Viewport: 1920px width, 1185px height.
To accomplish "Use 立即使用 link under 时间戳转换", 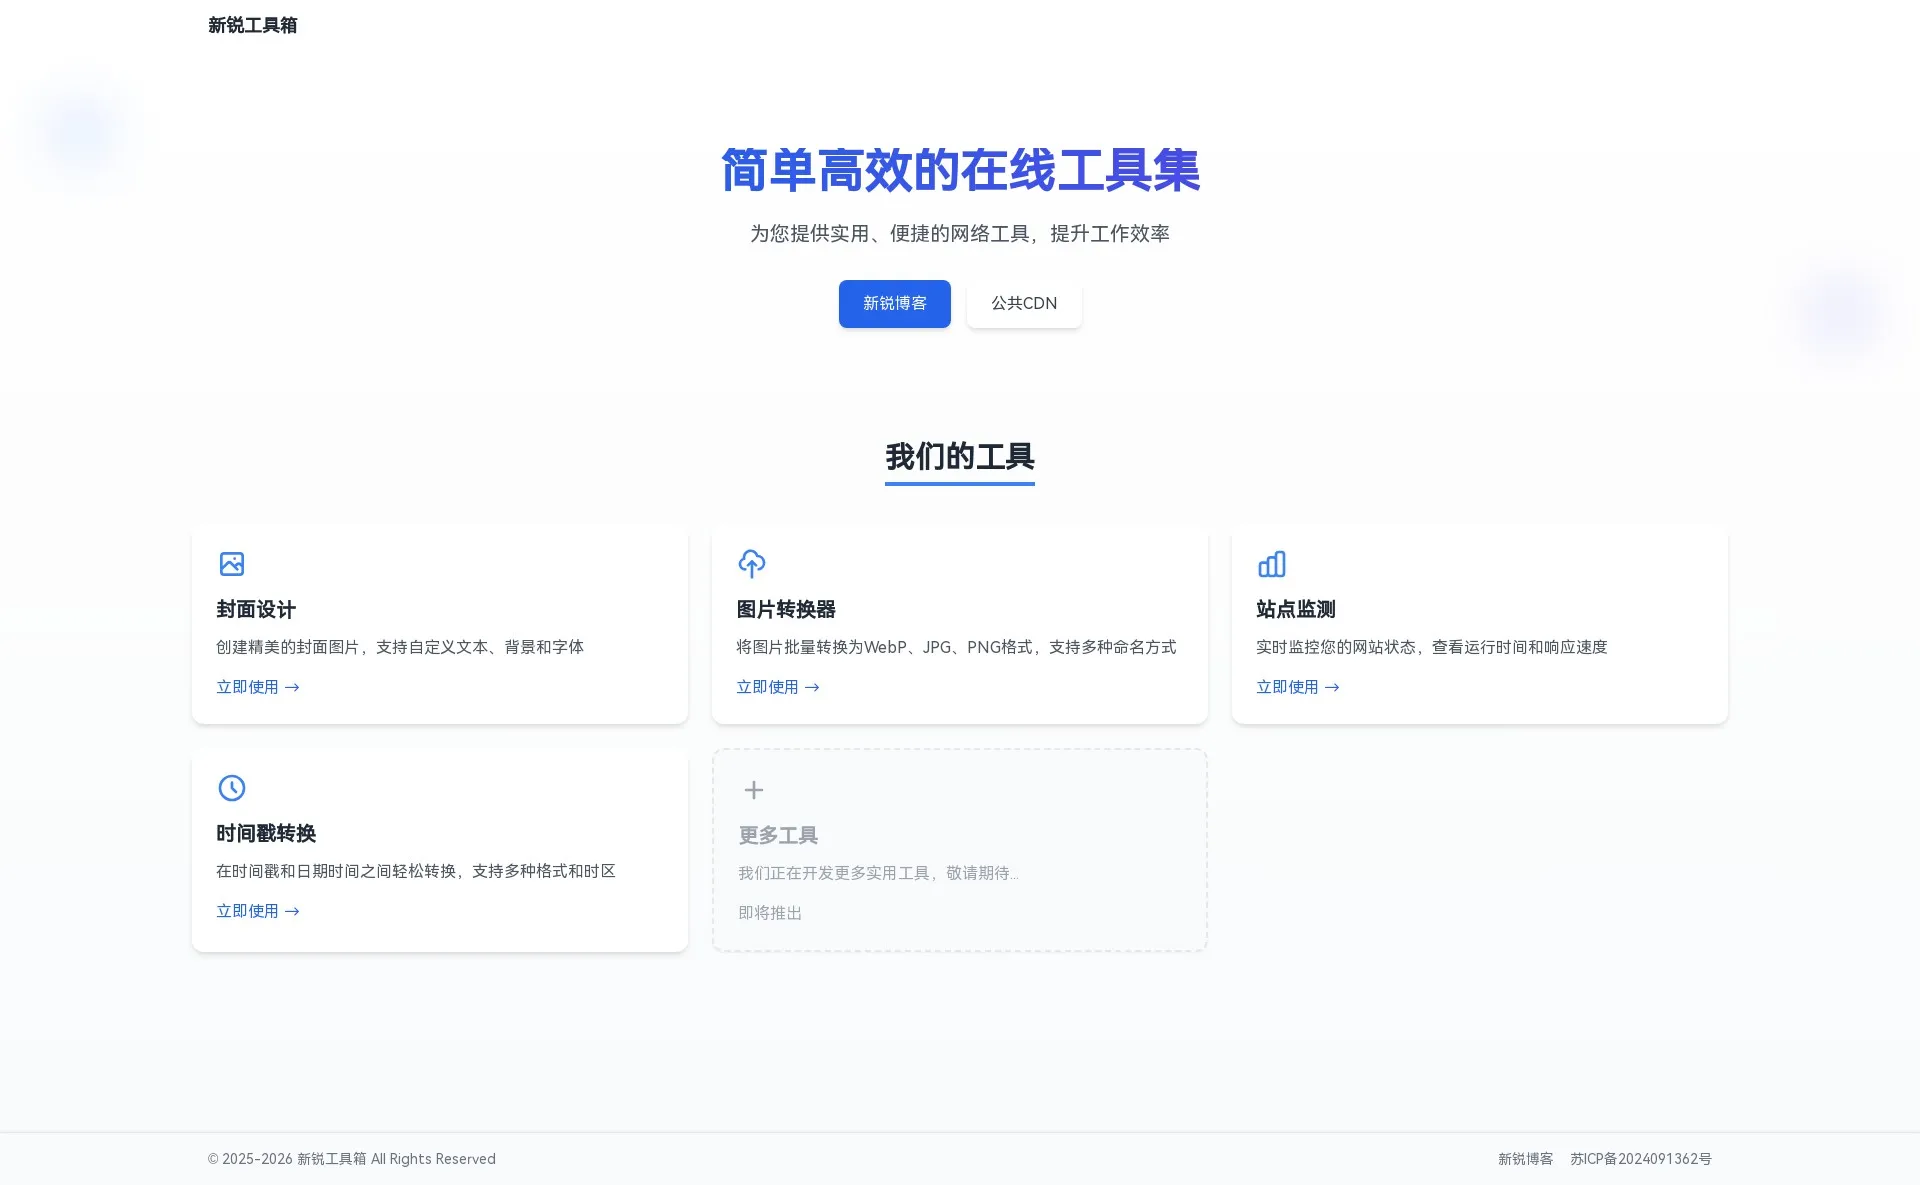I will pyautogui.click(x=258, y=911).
